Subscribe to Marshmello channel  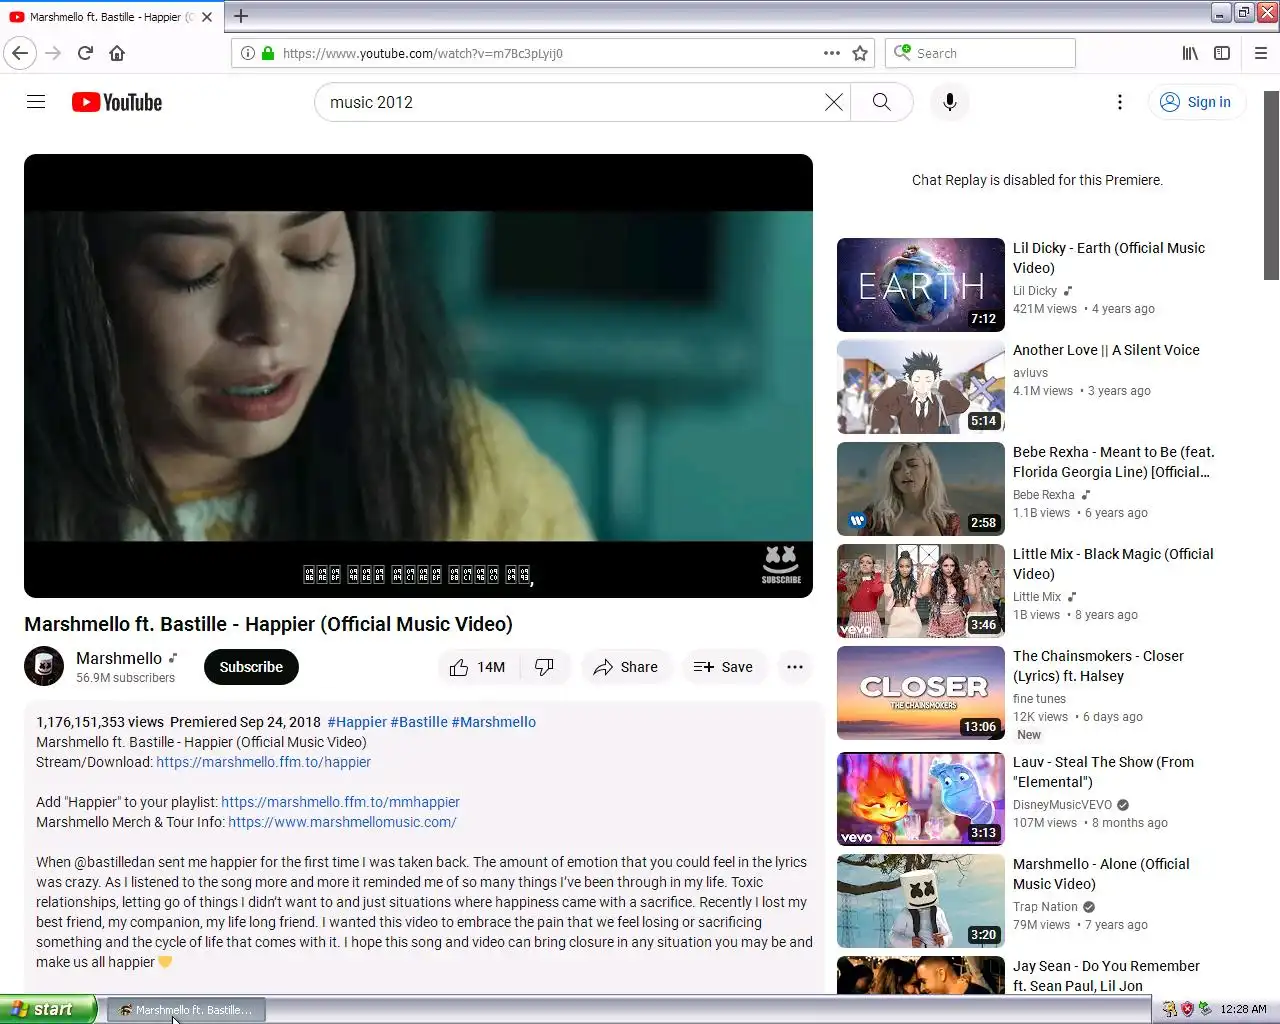[251, 667]
